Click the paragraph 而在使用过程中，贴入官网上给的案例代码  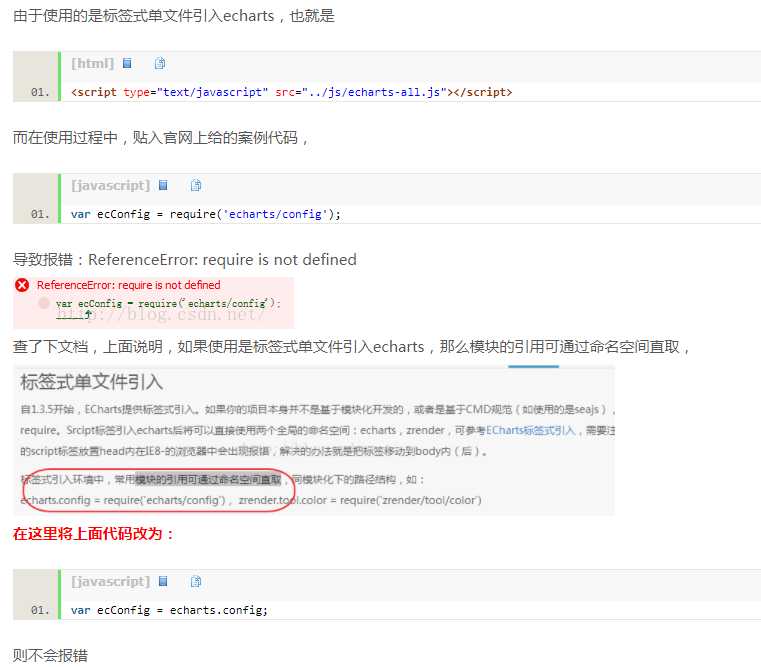pos(161,138)
